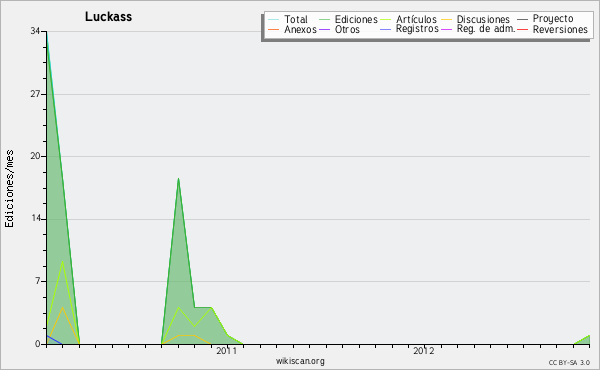Click the cyan Total line swatch

[274, 19]
